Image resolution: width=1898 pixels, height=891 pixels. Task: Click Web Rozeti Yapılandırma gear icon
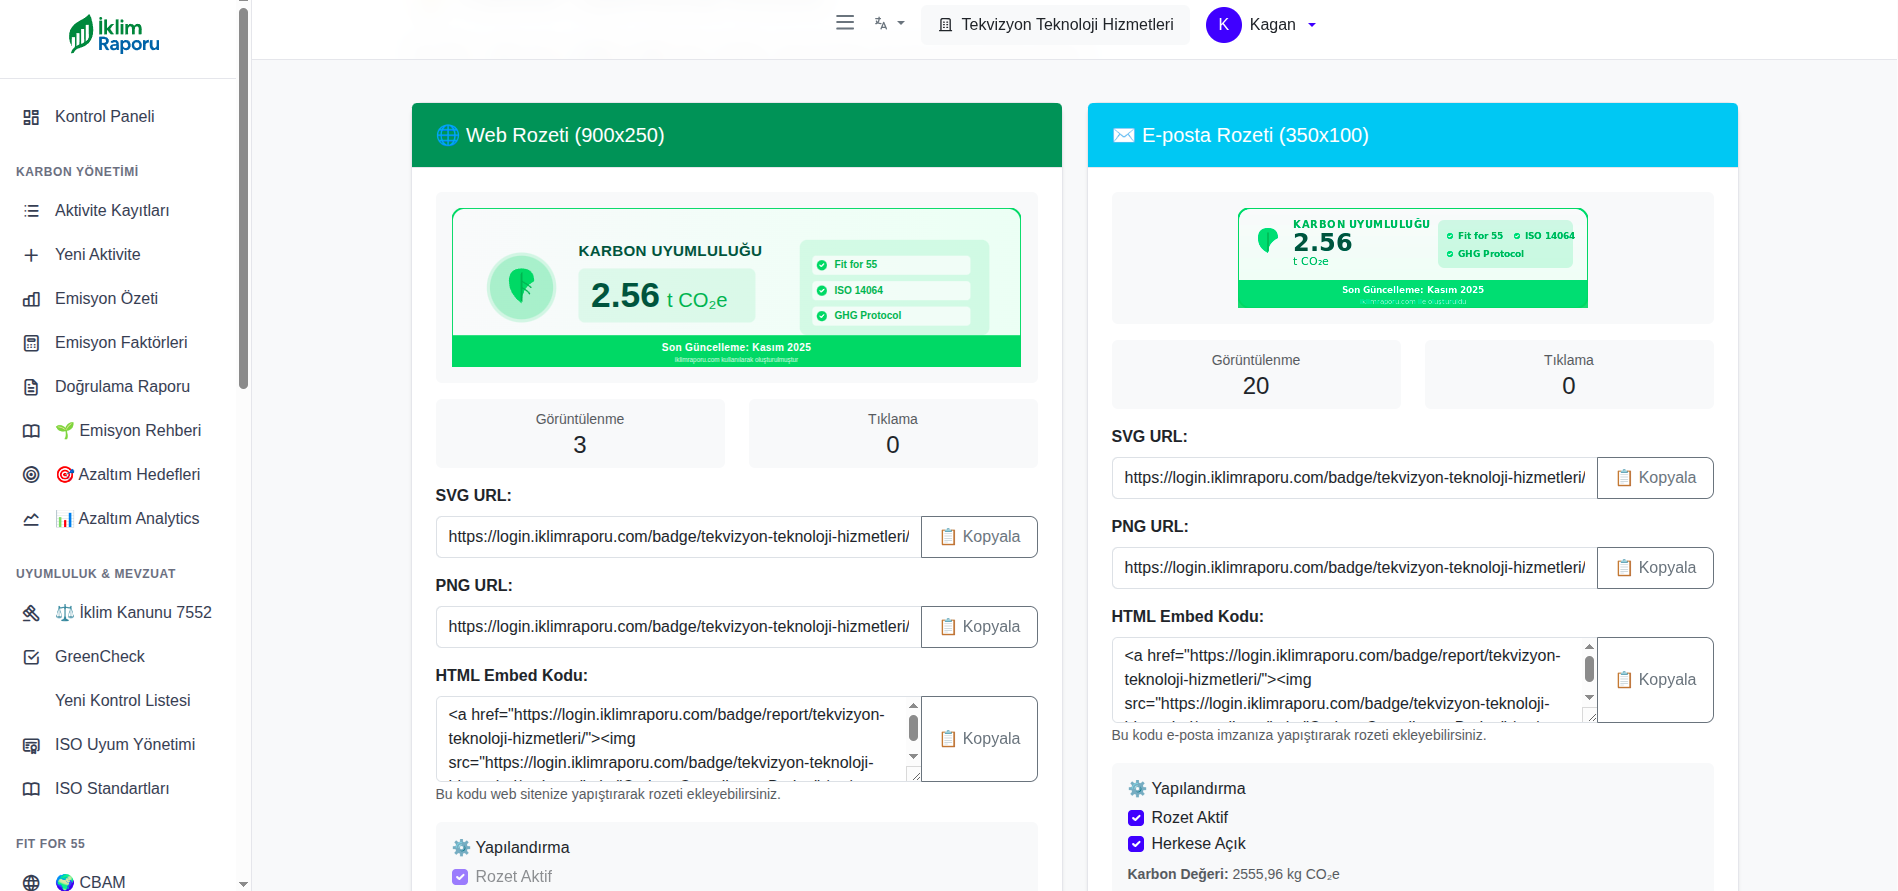coord(460,848)
